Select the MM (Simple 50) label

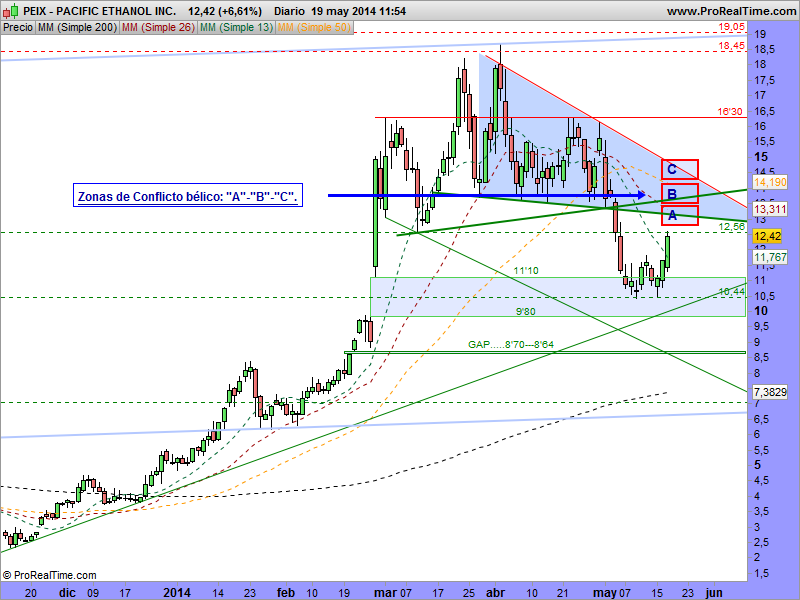pyautogui.click(x=314, y=28)
